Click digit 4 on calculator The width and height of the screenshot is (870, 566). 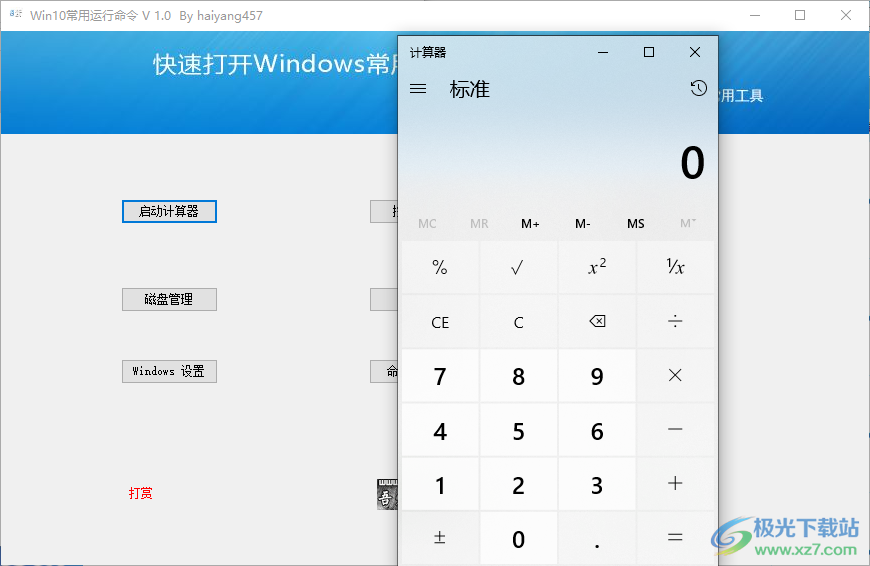click(x=440, y=430)
